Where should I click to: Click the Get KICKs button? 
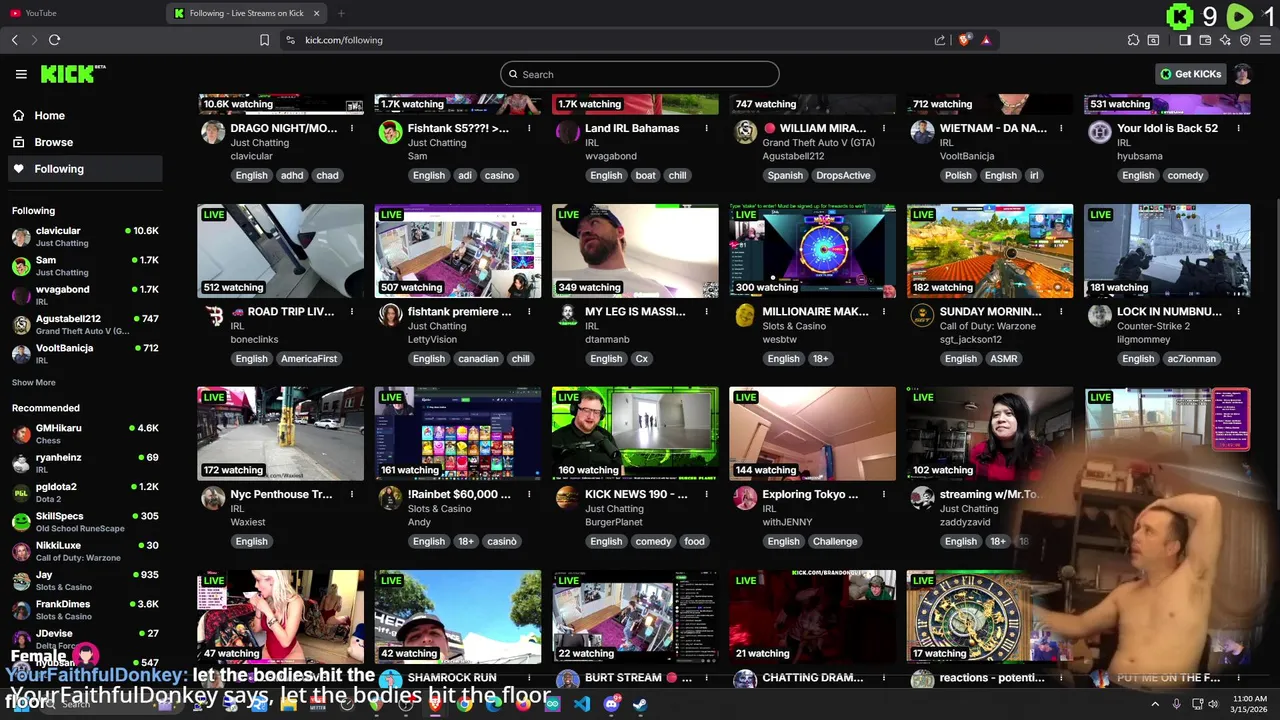pyautogui.click(x=1190, y=74)
